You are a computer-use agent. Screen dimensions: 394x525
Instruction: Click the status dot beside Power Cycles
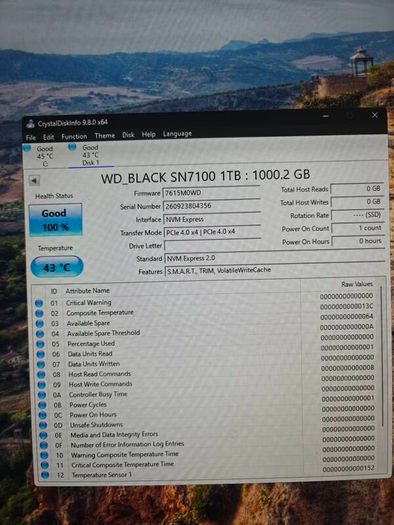42,405
